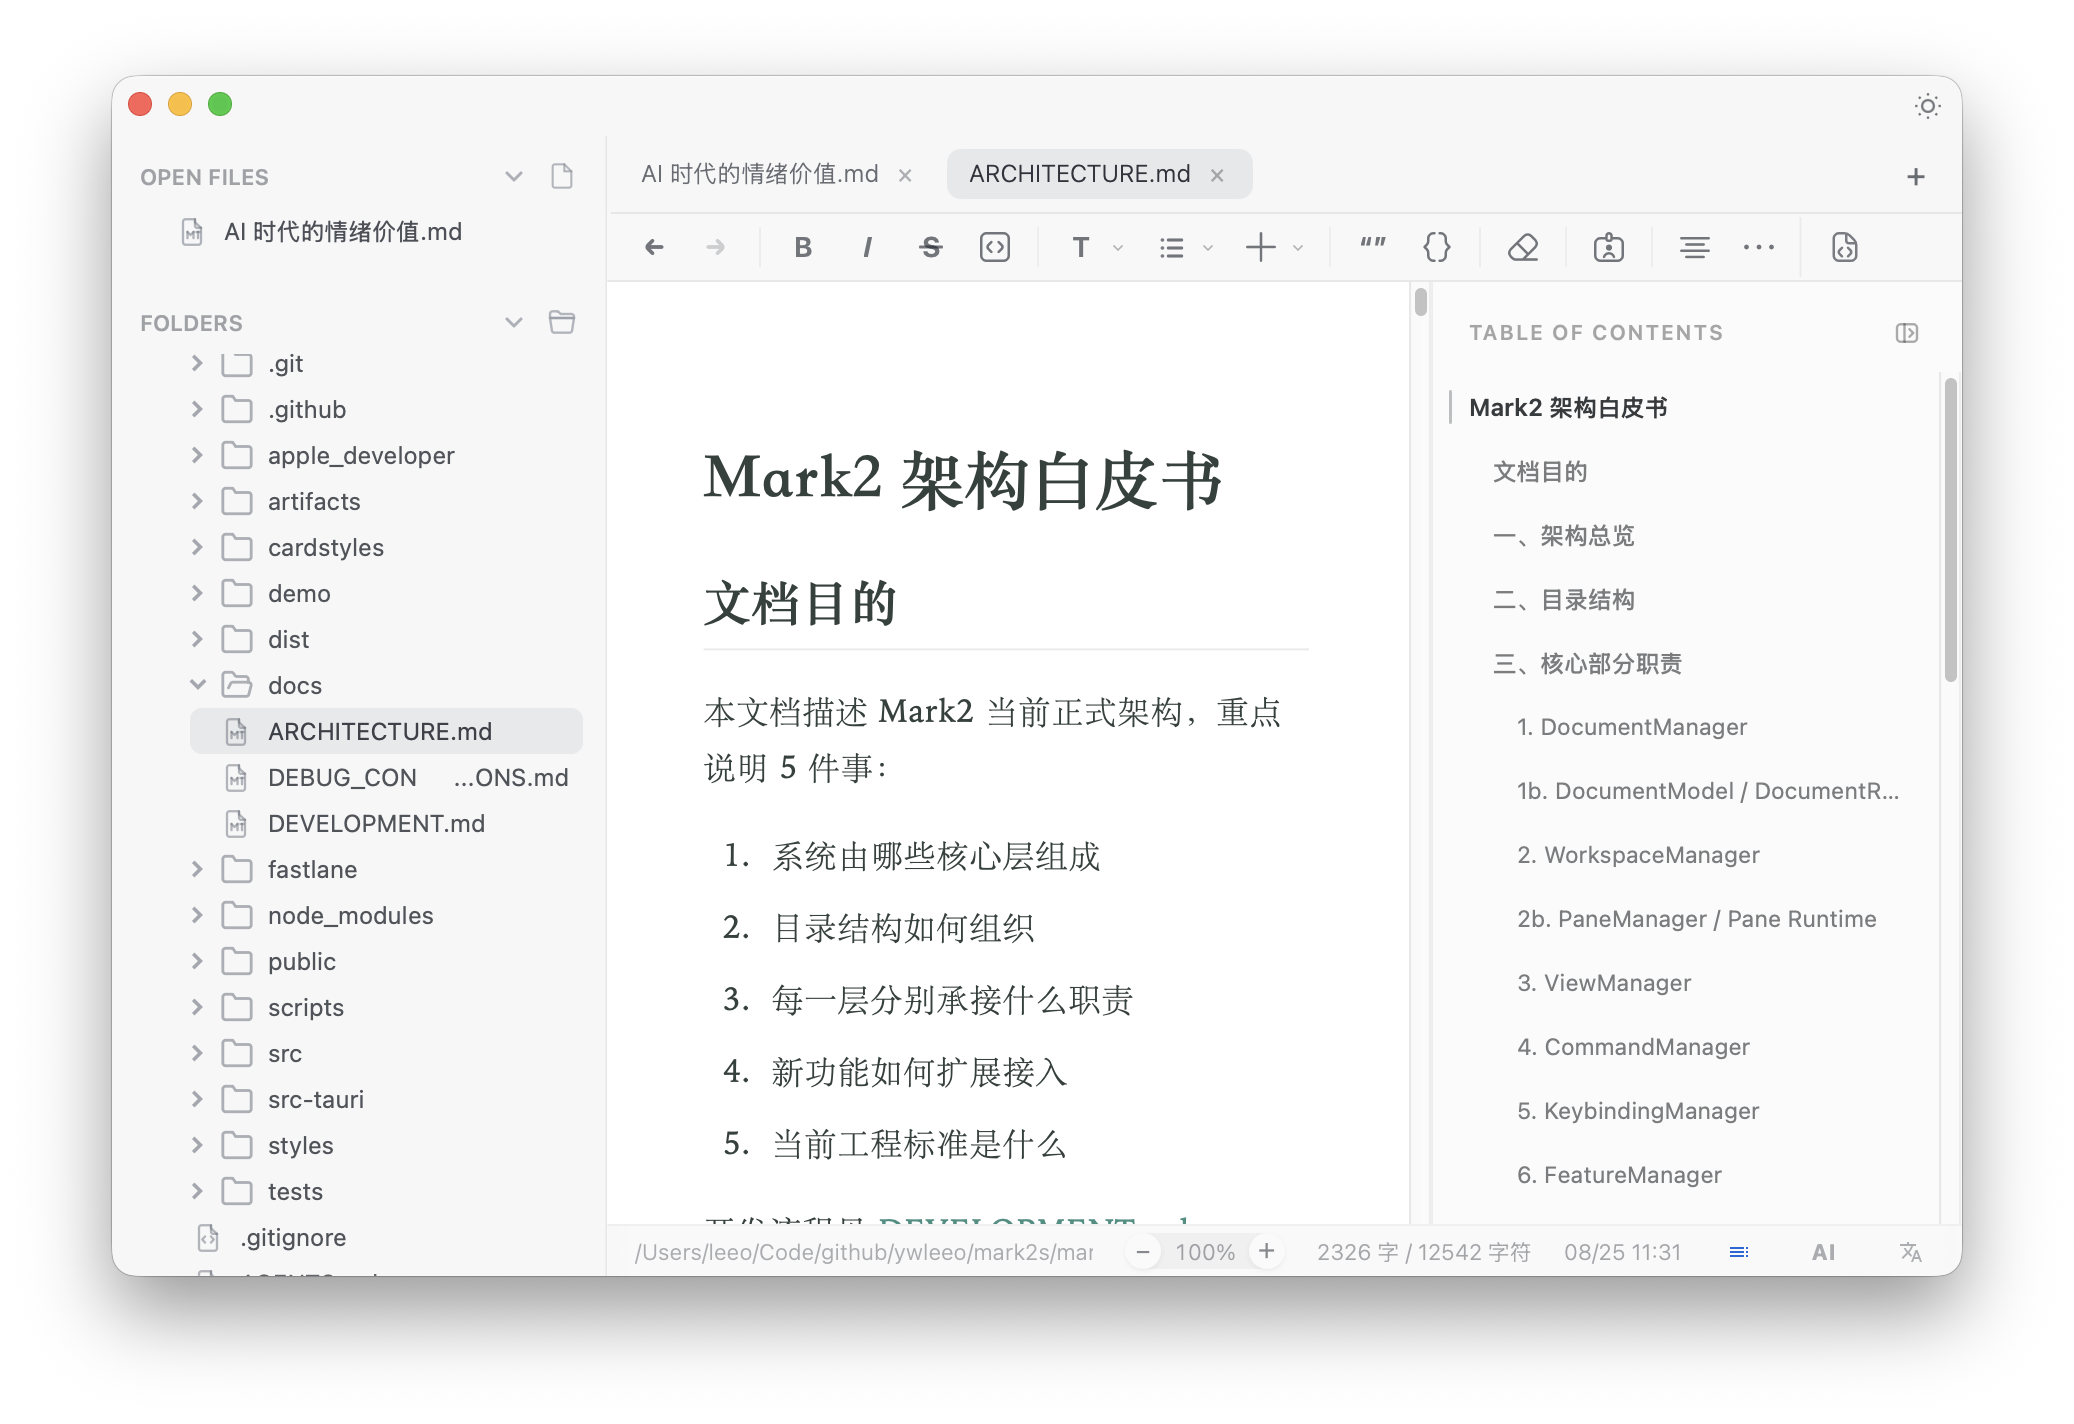Click the file path in status bar

864,1252
